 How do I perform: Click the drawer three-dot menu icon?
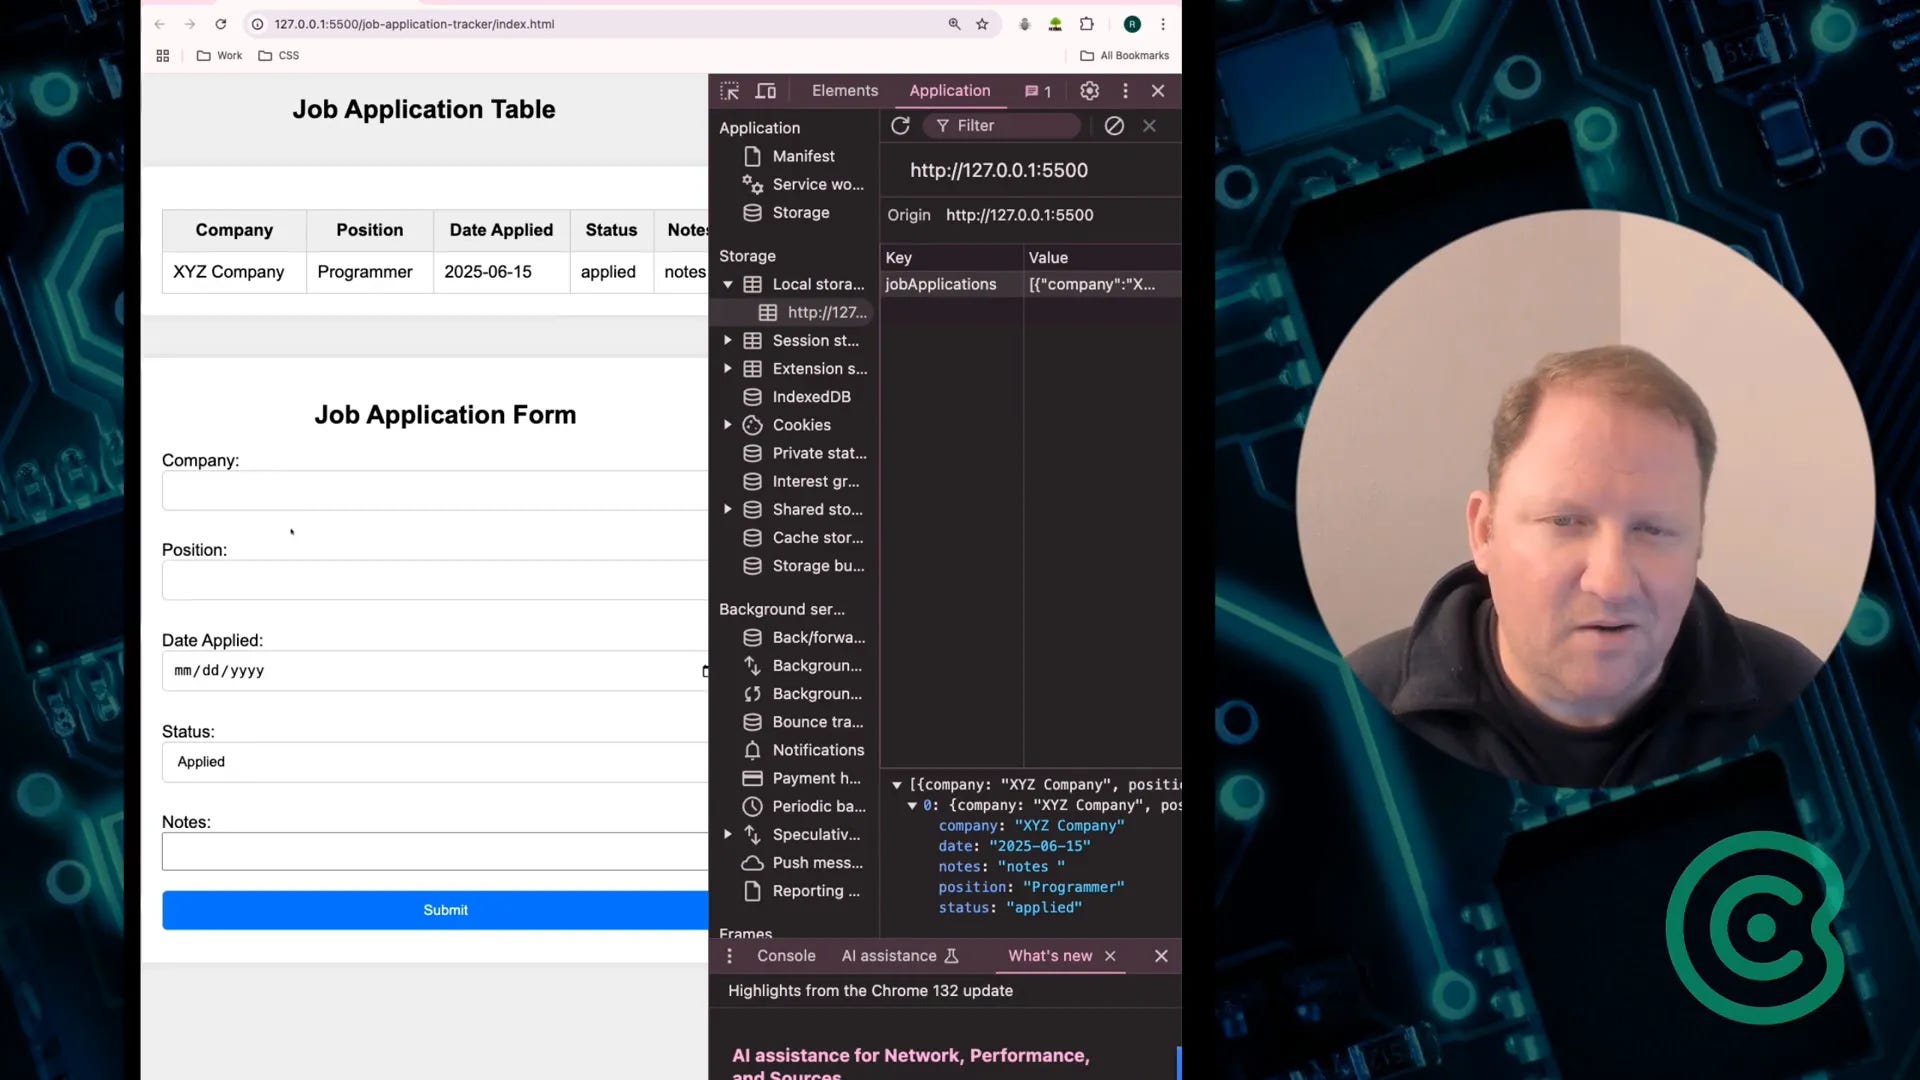[x=729, y=956]
